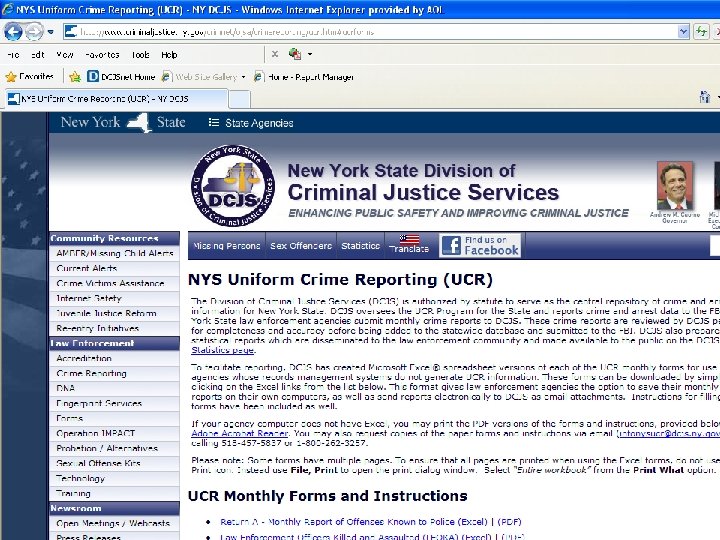720x540 pixels.
Task: Click the browser Back arrow button
Action: pyautogui.click(x=13, y=32)
